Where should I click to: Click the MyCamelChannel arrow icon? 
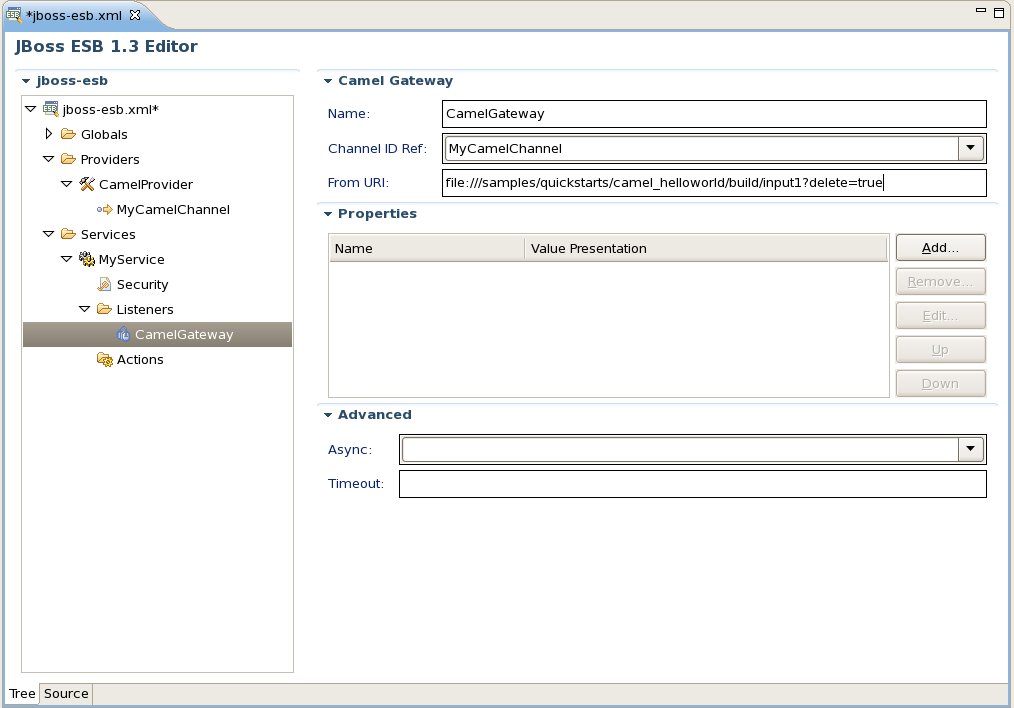pyautogui.click(x=105, y=209)
